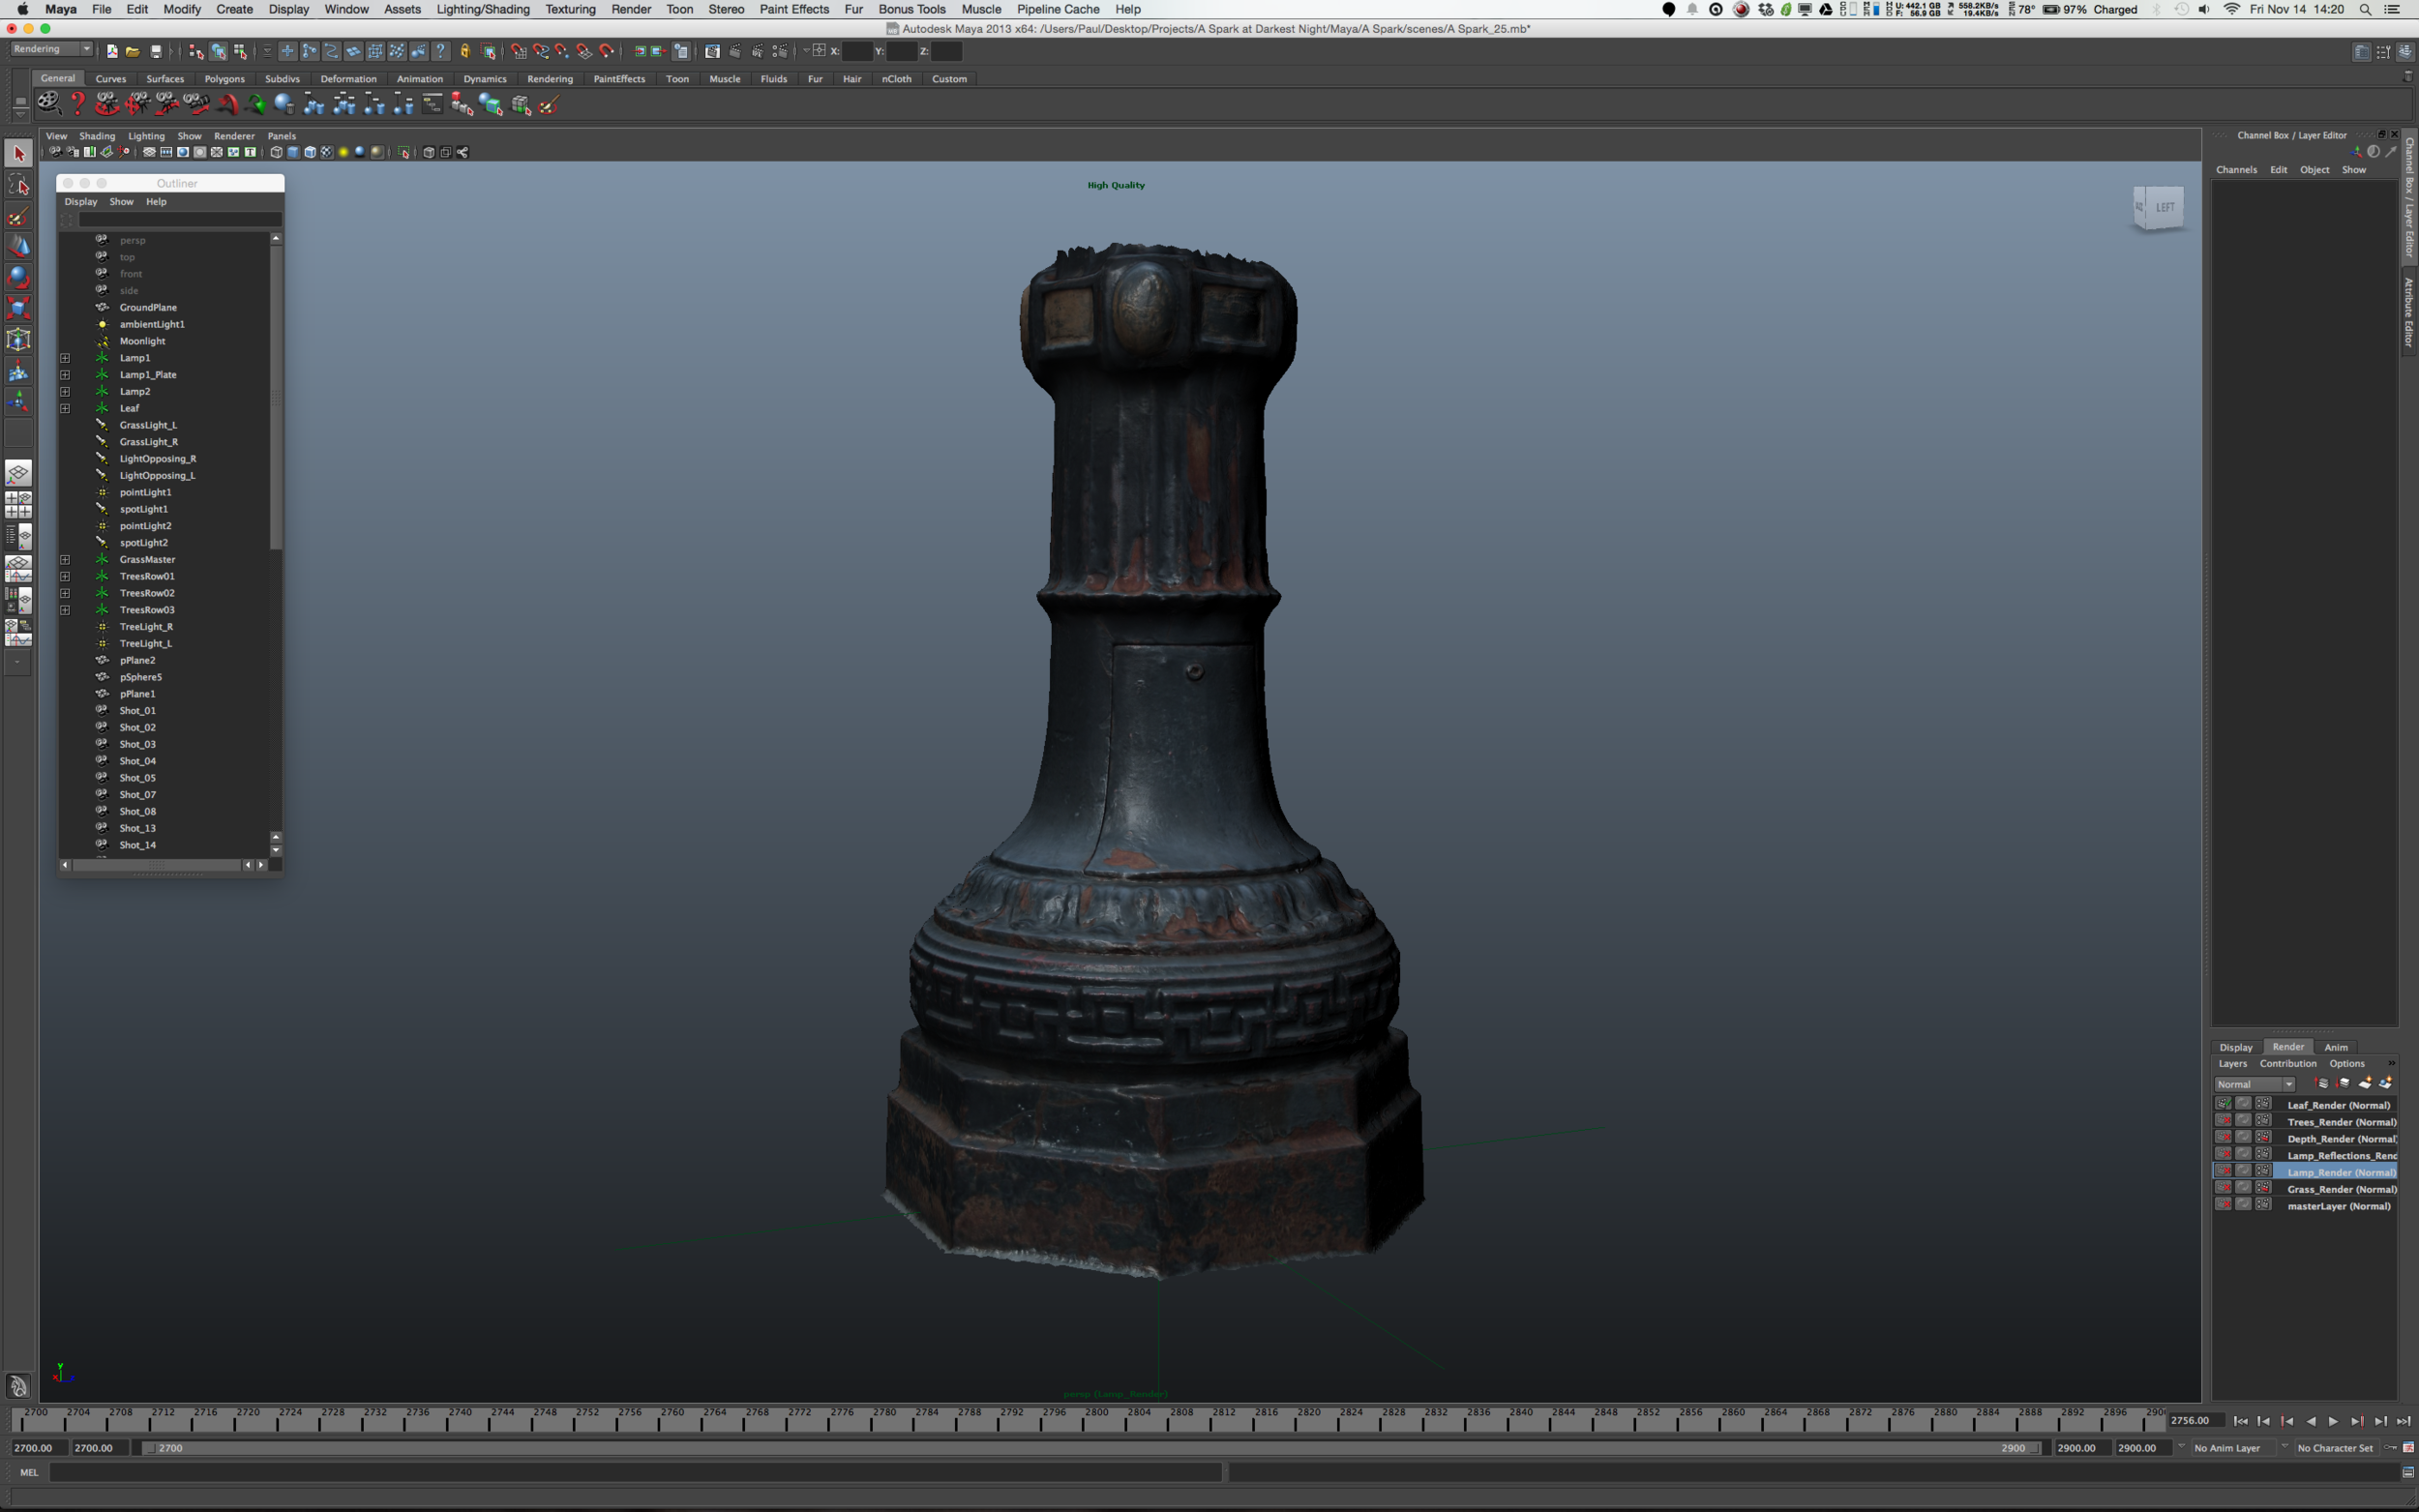2419x1512 pixels.
Task: Select the Show Manipulator tool
Action: coord(18,402)
